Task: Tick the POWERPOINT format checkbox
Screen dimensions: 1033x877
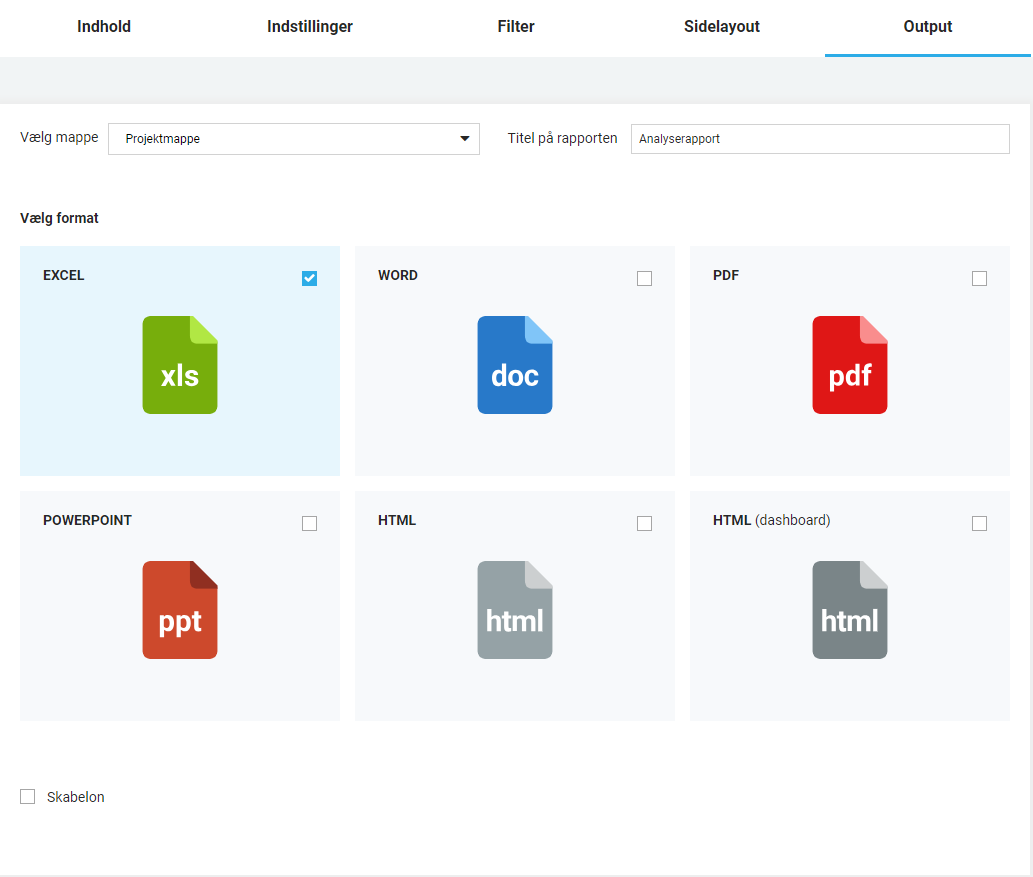Action: 310,524
